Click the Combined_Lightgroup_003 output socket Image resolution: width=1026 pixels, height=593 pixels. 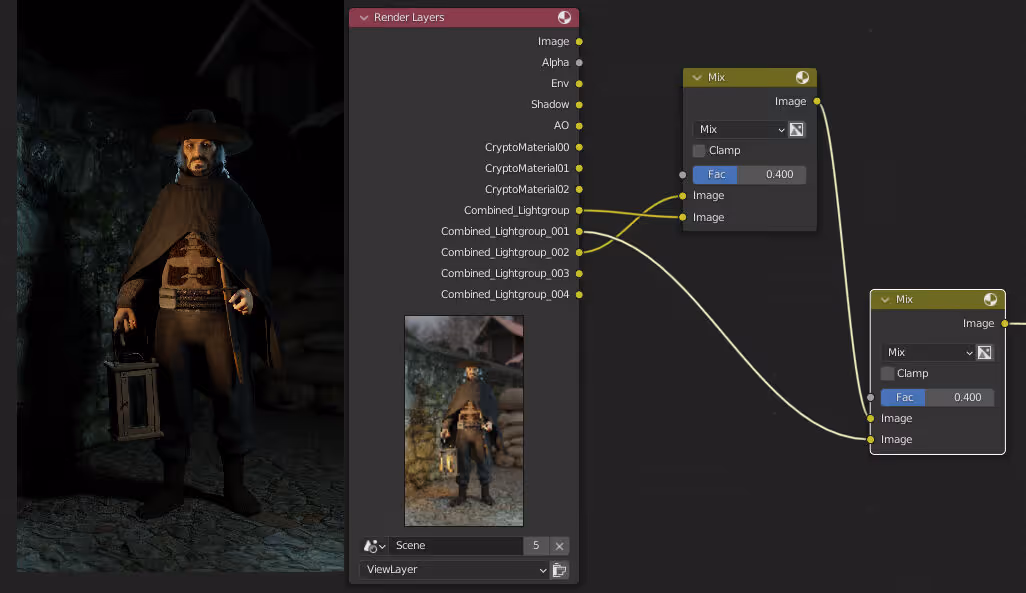tap(579, 274)
